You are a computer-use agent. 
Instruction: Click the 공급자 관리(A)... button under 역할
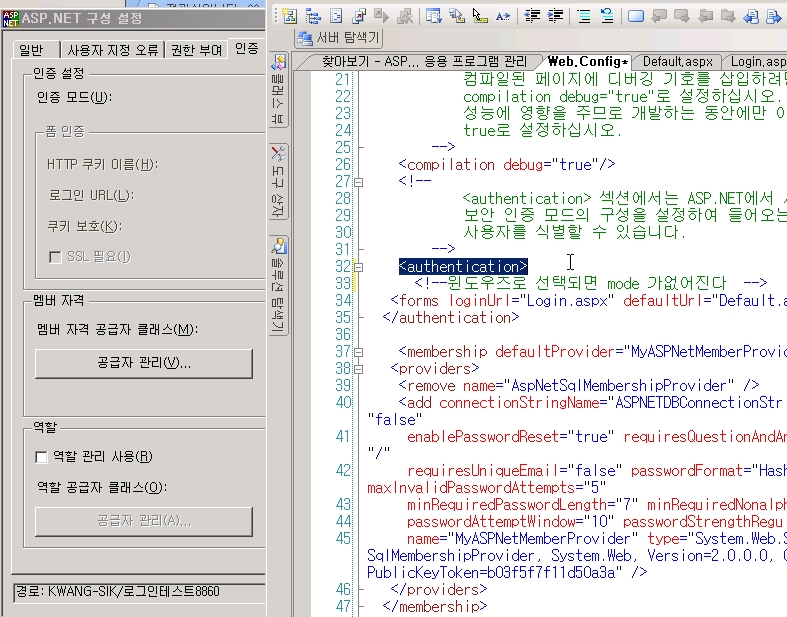point(144,521)
